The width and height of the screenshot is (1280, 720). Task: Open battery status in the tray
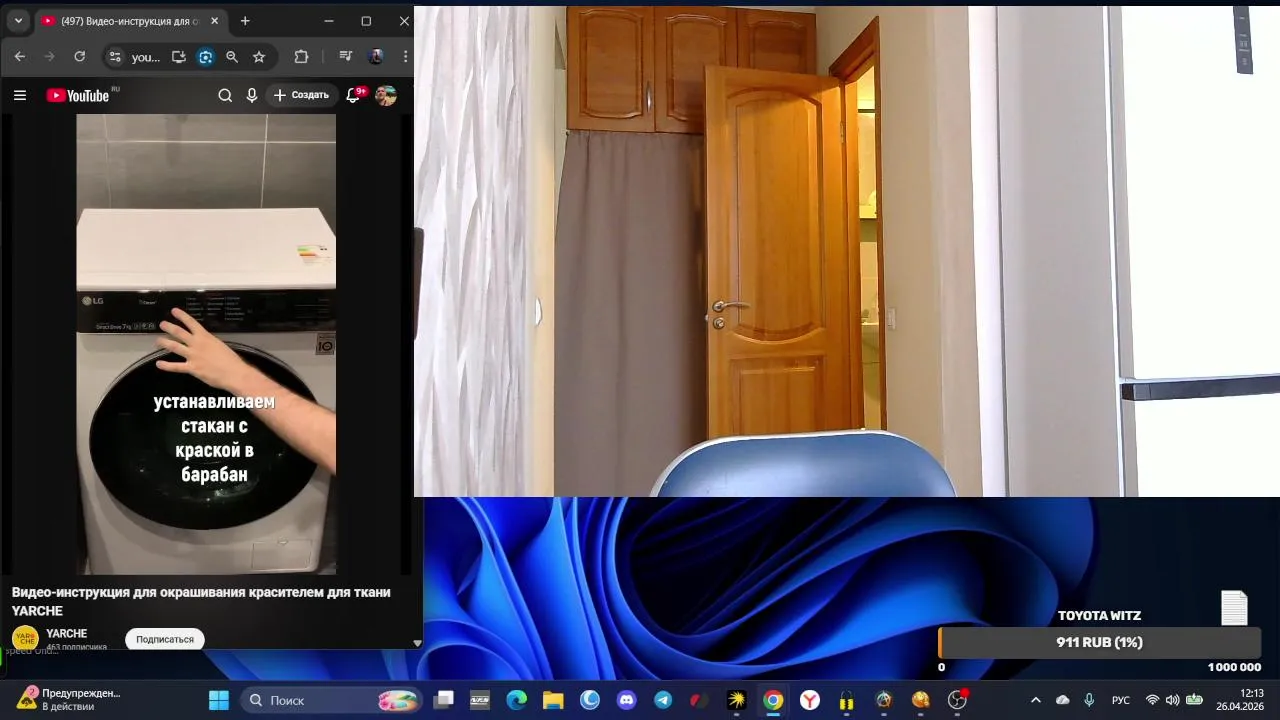coord(1194,700)
